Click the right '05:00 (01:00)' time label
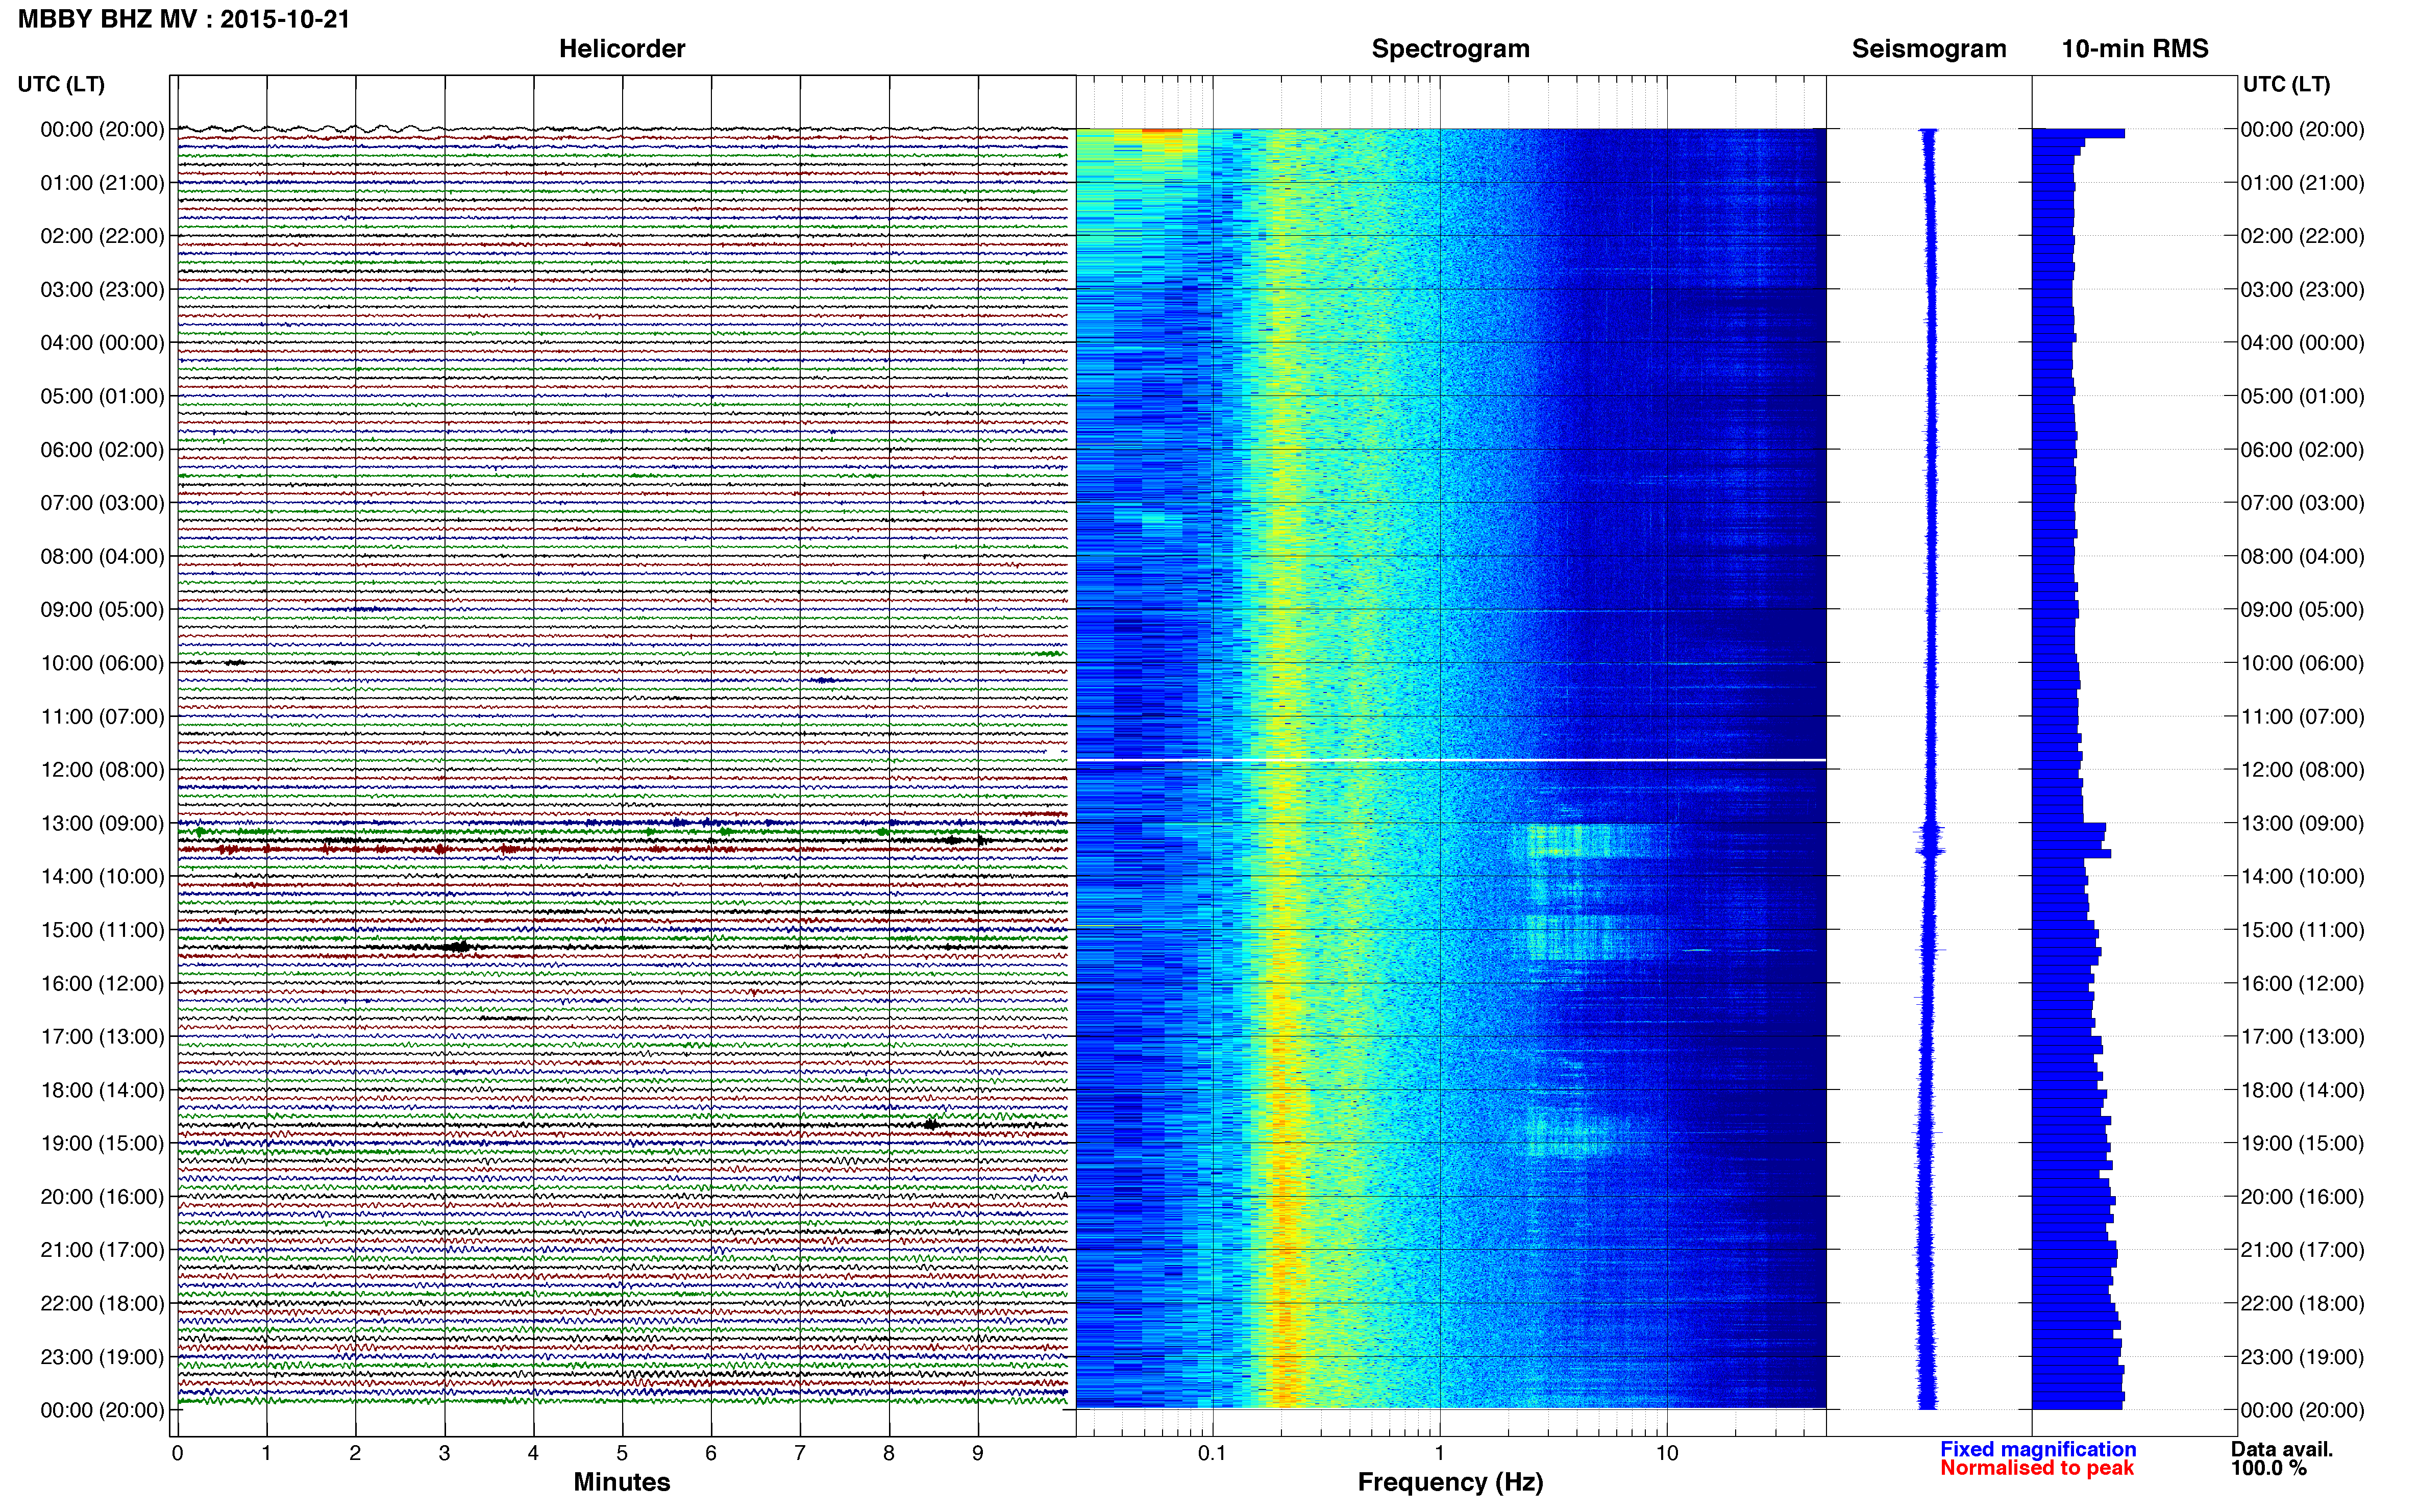 pos(2302,396)
